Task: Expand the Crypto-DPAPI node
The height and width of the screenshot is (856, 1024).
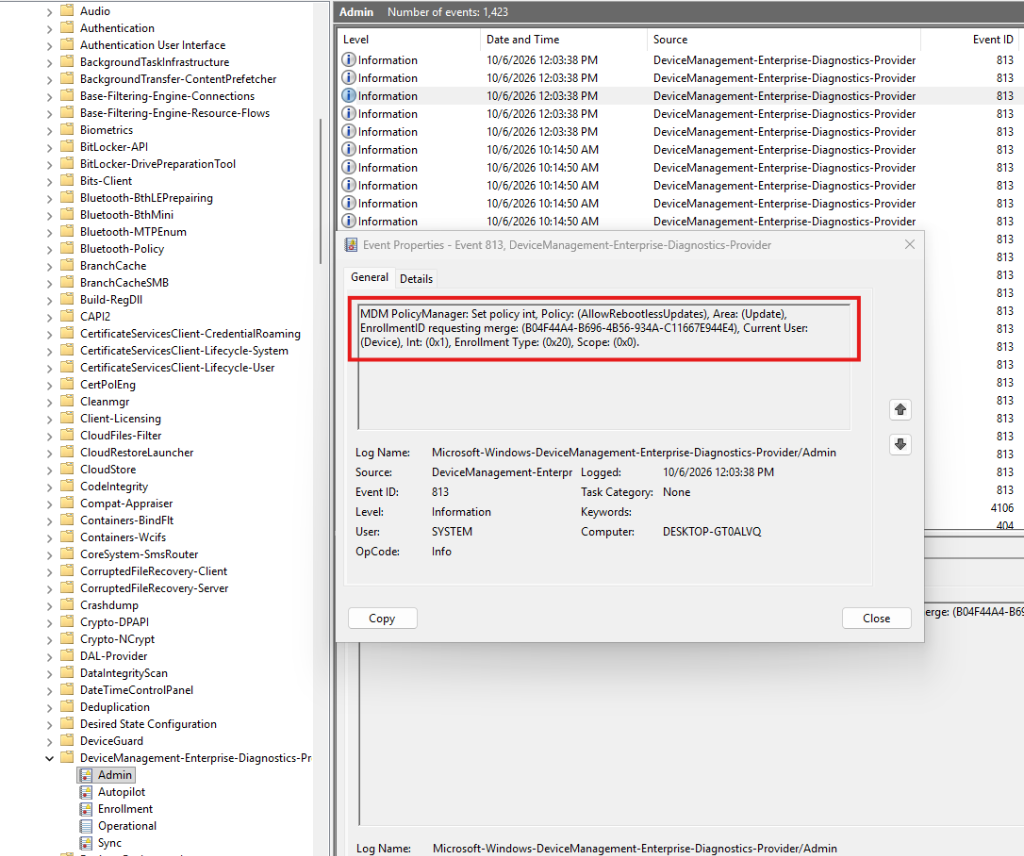Action: (50, 623)
